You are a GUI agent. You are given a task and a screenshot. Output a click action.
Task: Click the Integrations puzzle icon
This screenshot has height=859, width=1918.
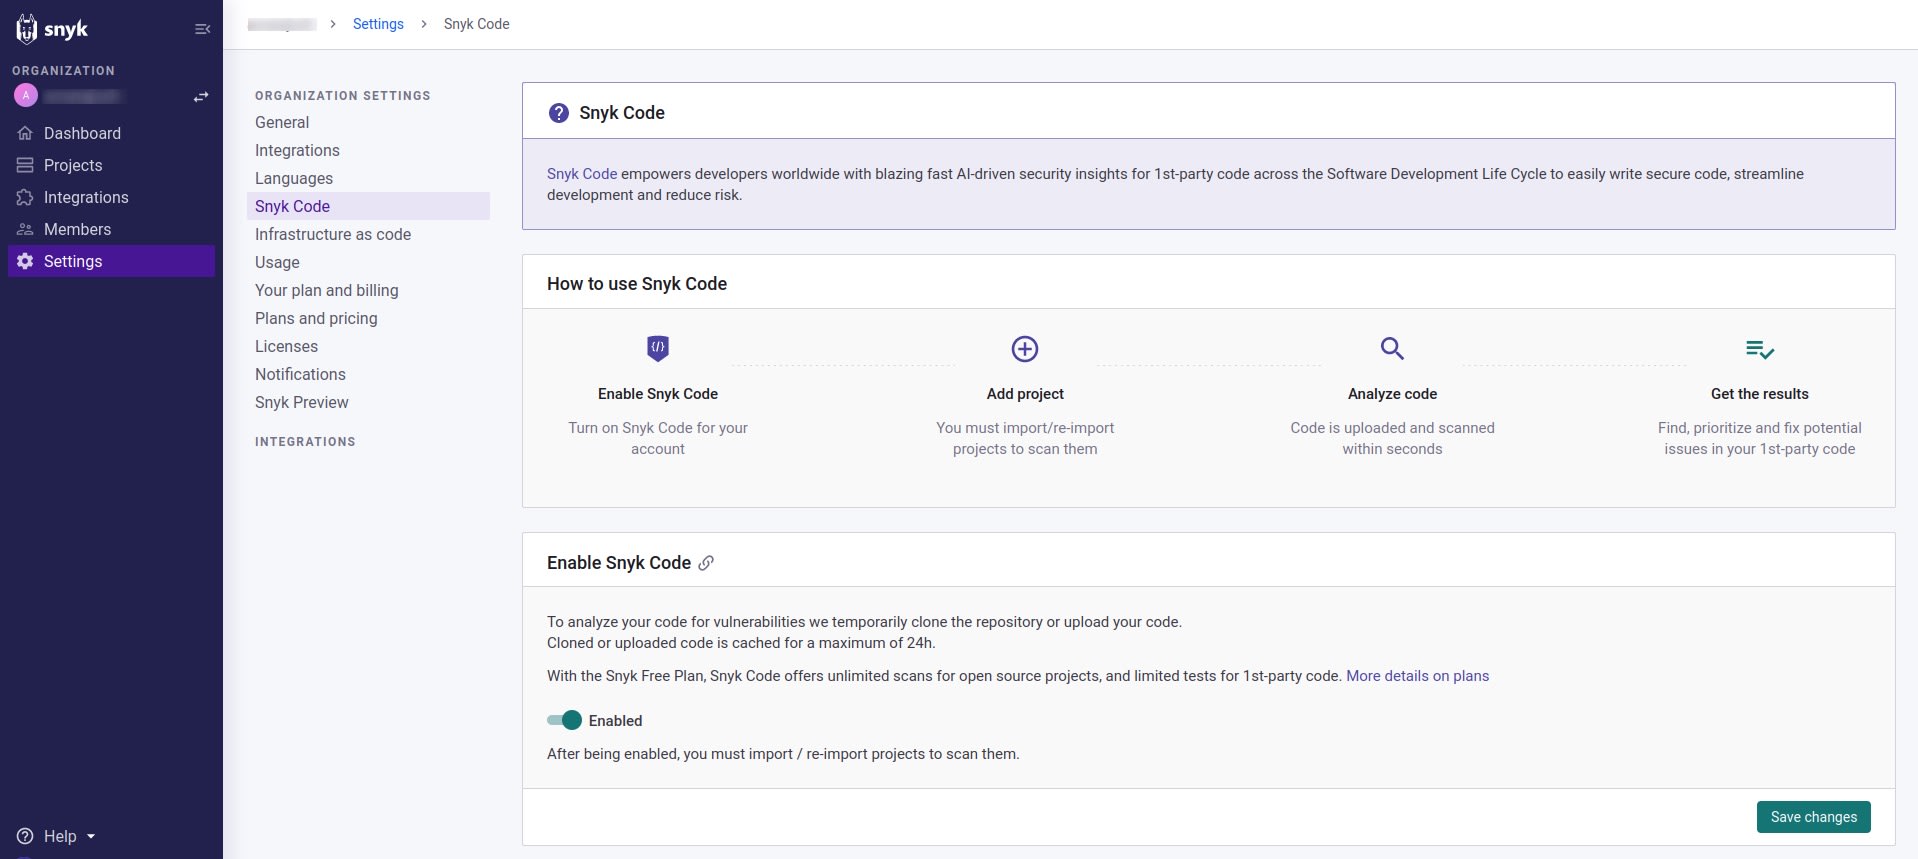tap(25, 197)
